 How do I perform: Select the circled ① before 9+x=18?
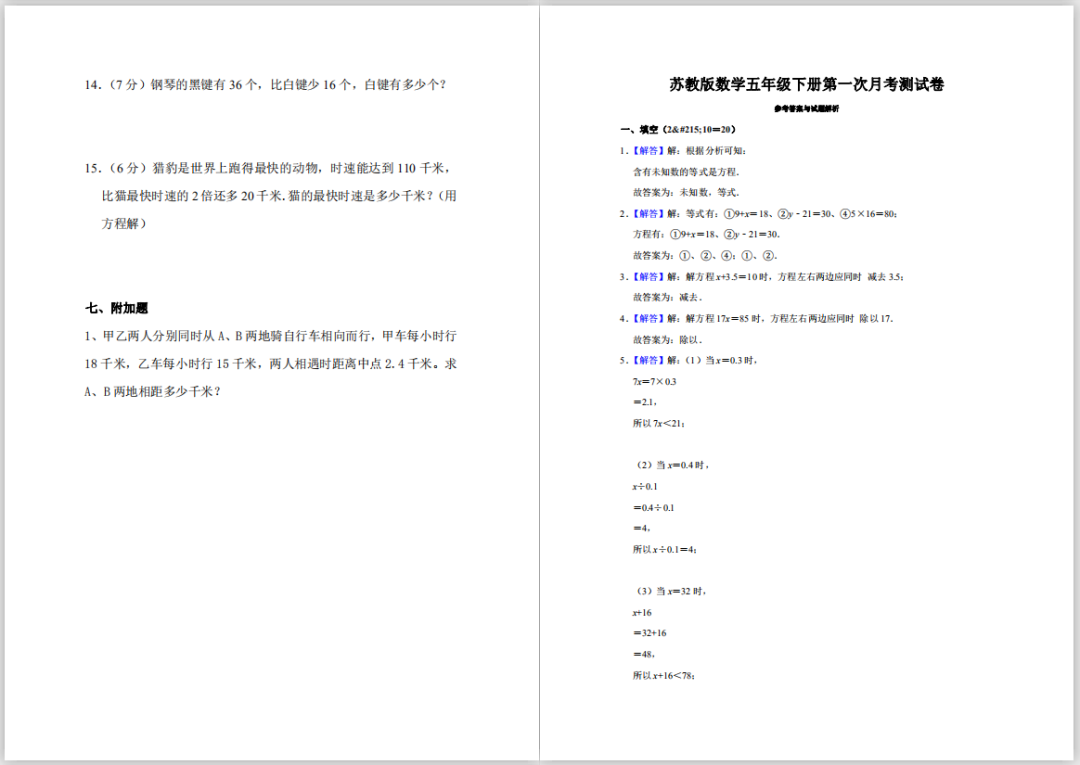coord(728,213)
